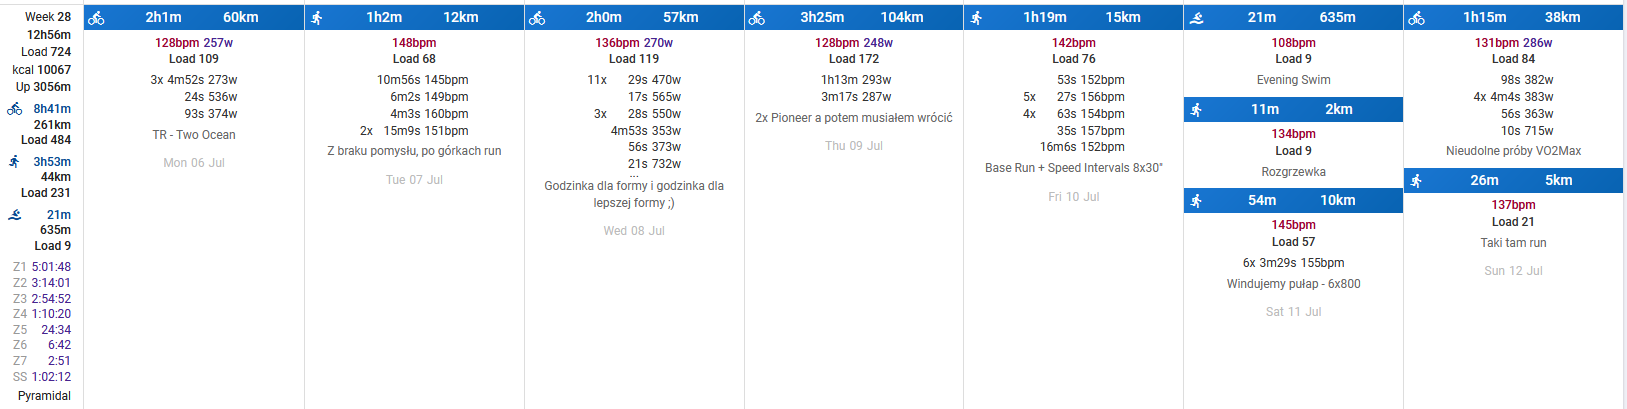1627x409 pixels.
Task: Click the running icon on Tuesday's 12km run
Action: point(317,18)
